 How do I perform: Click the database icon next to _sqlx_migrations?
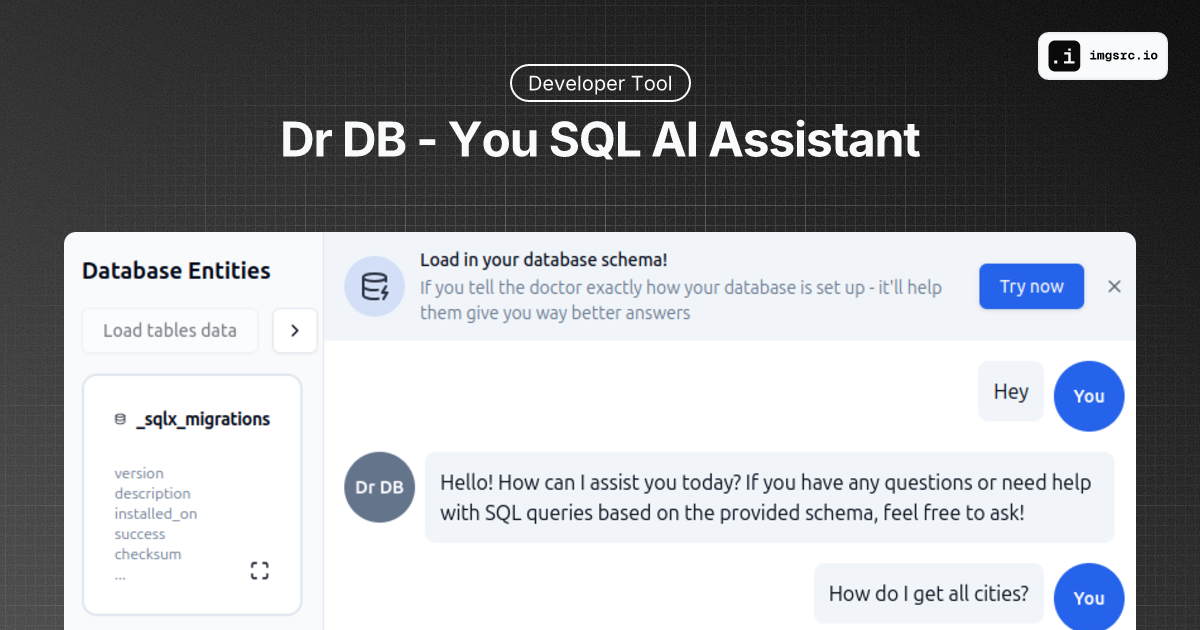click(119, 419)
